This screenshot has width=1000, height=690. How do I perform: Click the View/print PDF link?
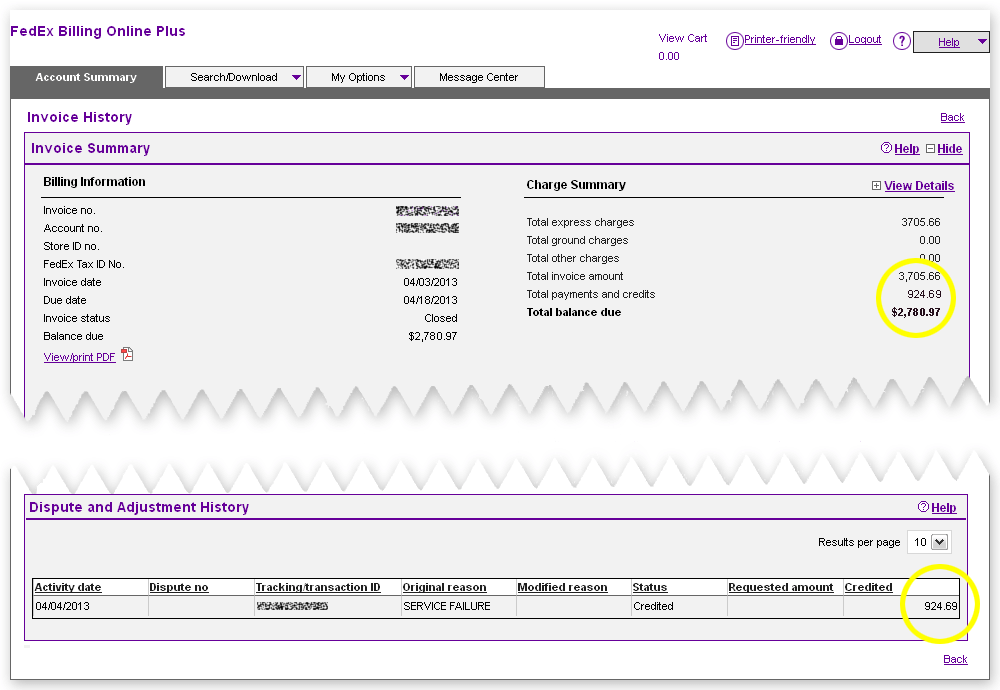coord(80,357)
